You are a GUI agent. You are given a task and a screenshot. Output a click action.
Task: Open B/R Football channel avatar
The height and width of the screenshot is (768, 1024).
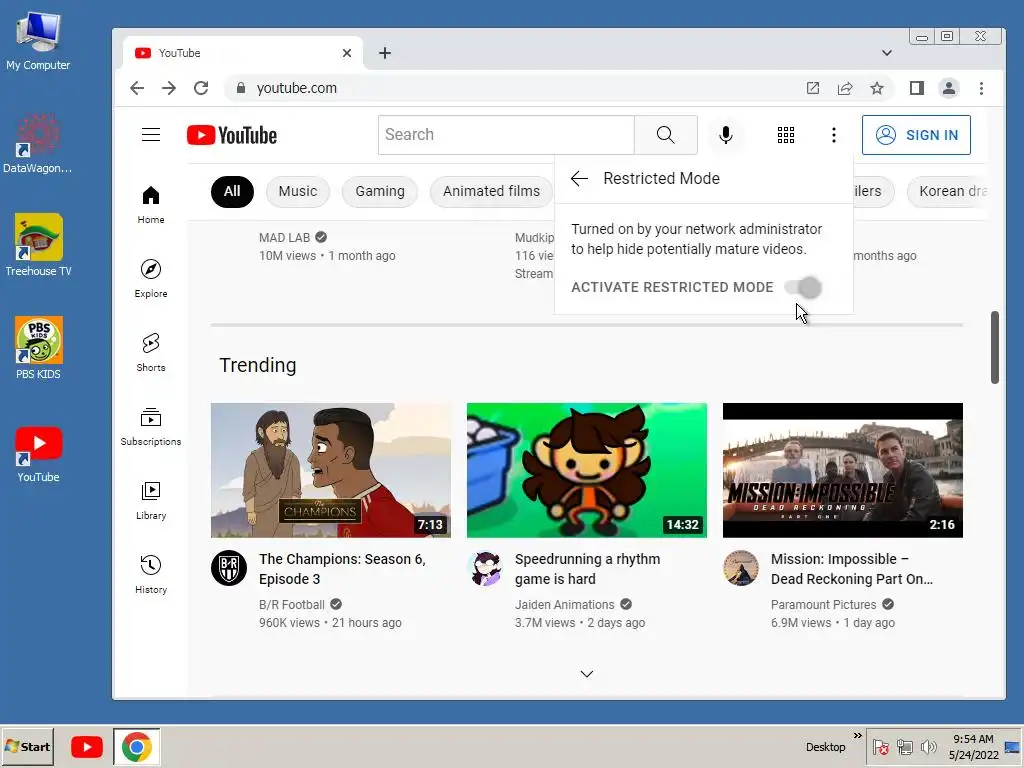click(229, 568)
